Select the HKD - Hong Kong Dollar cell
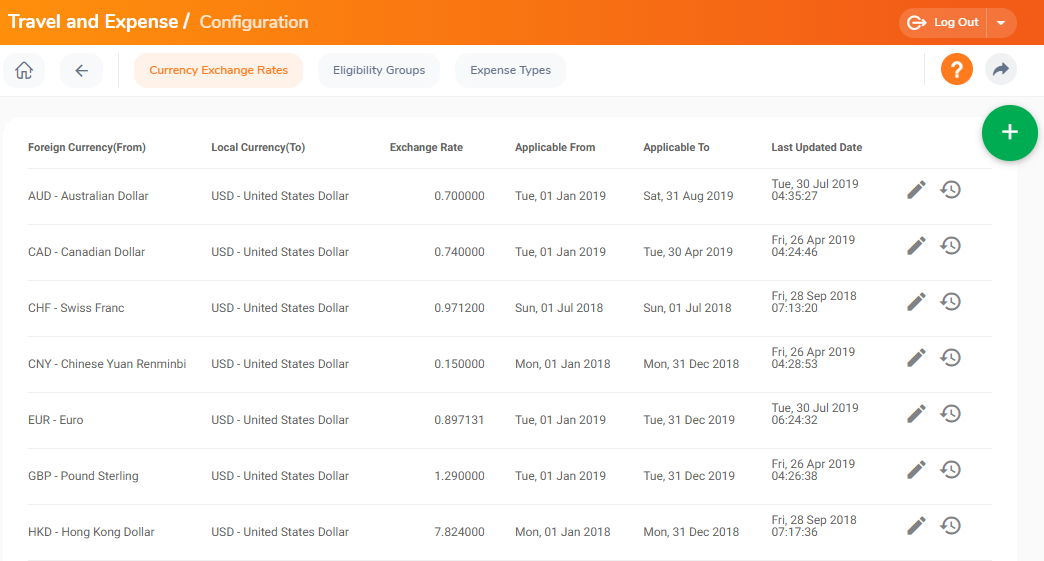The width and height of the screenshot is (1044, 561). [91, 531]
